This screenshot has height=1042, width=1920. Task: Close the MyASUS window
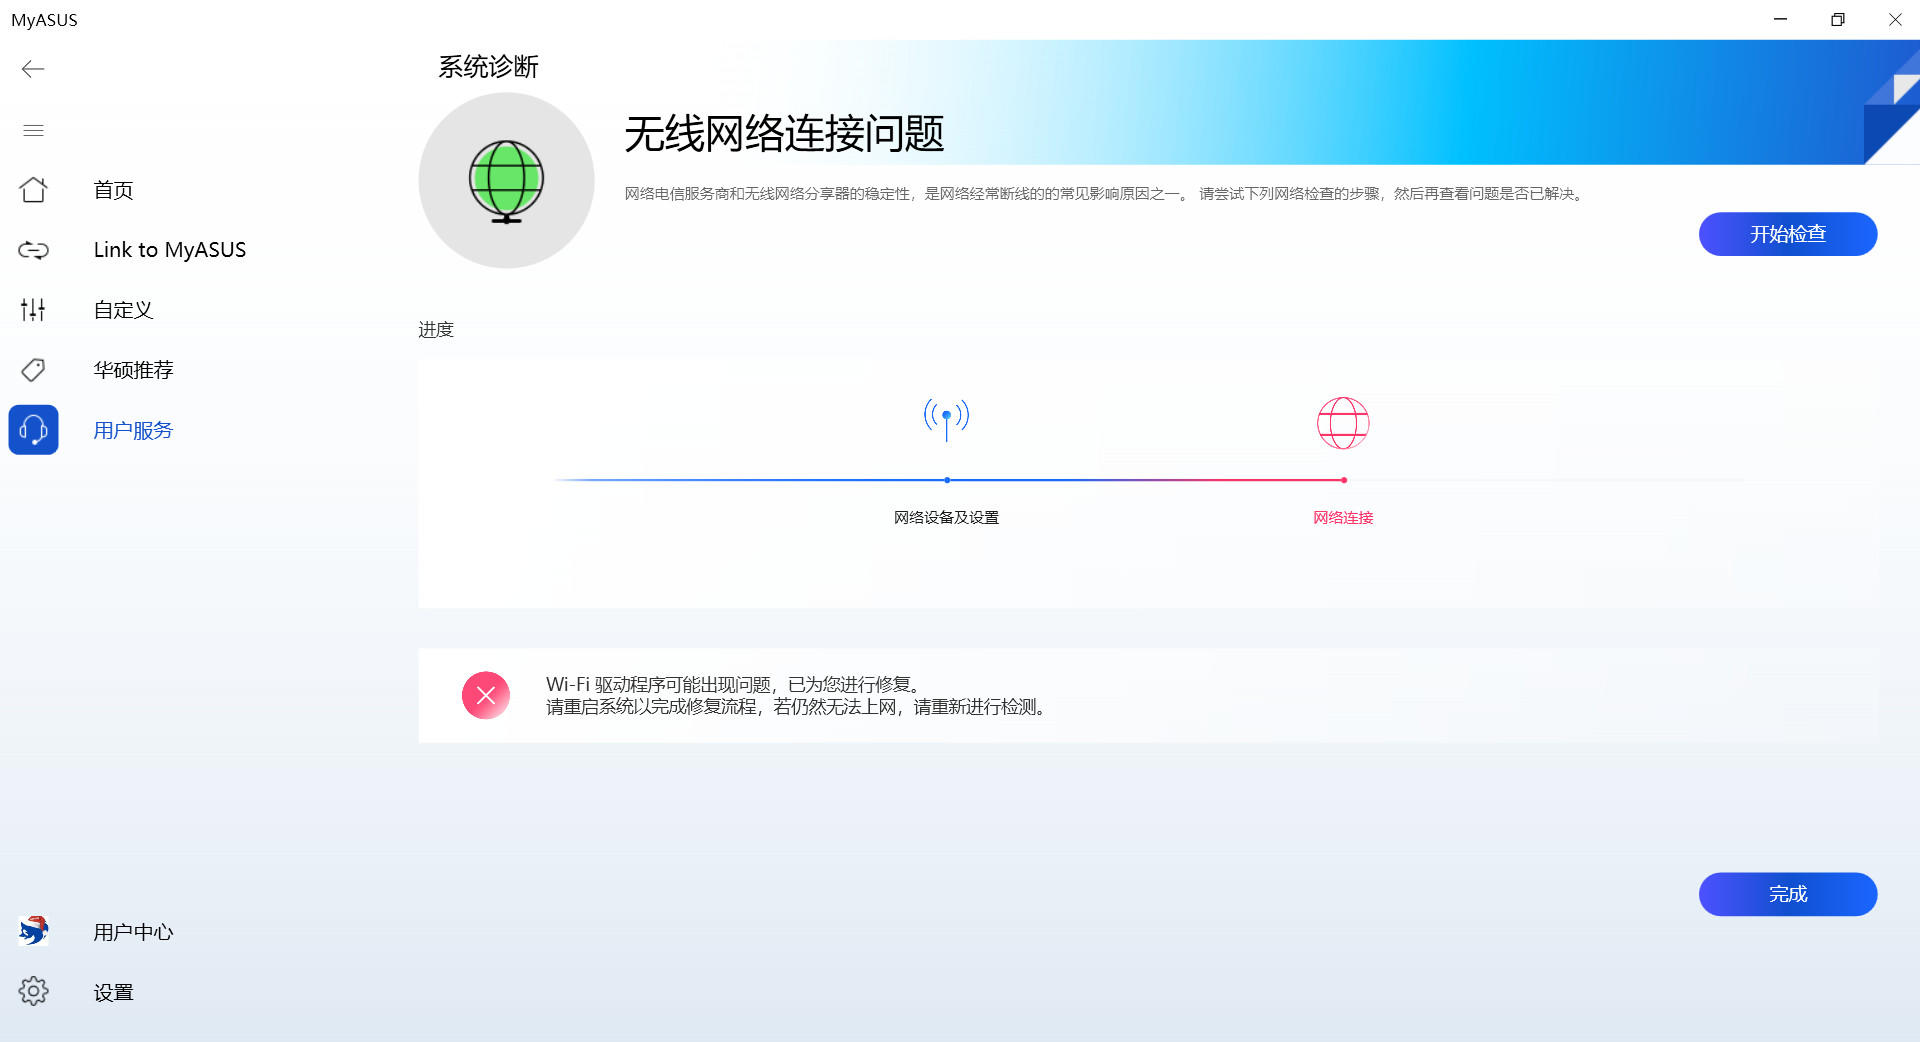(1894, 19)
